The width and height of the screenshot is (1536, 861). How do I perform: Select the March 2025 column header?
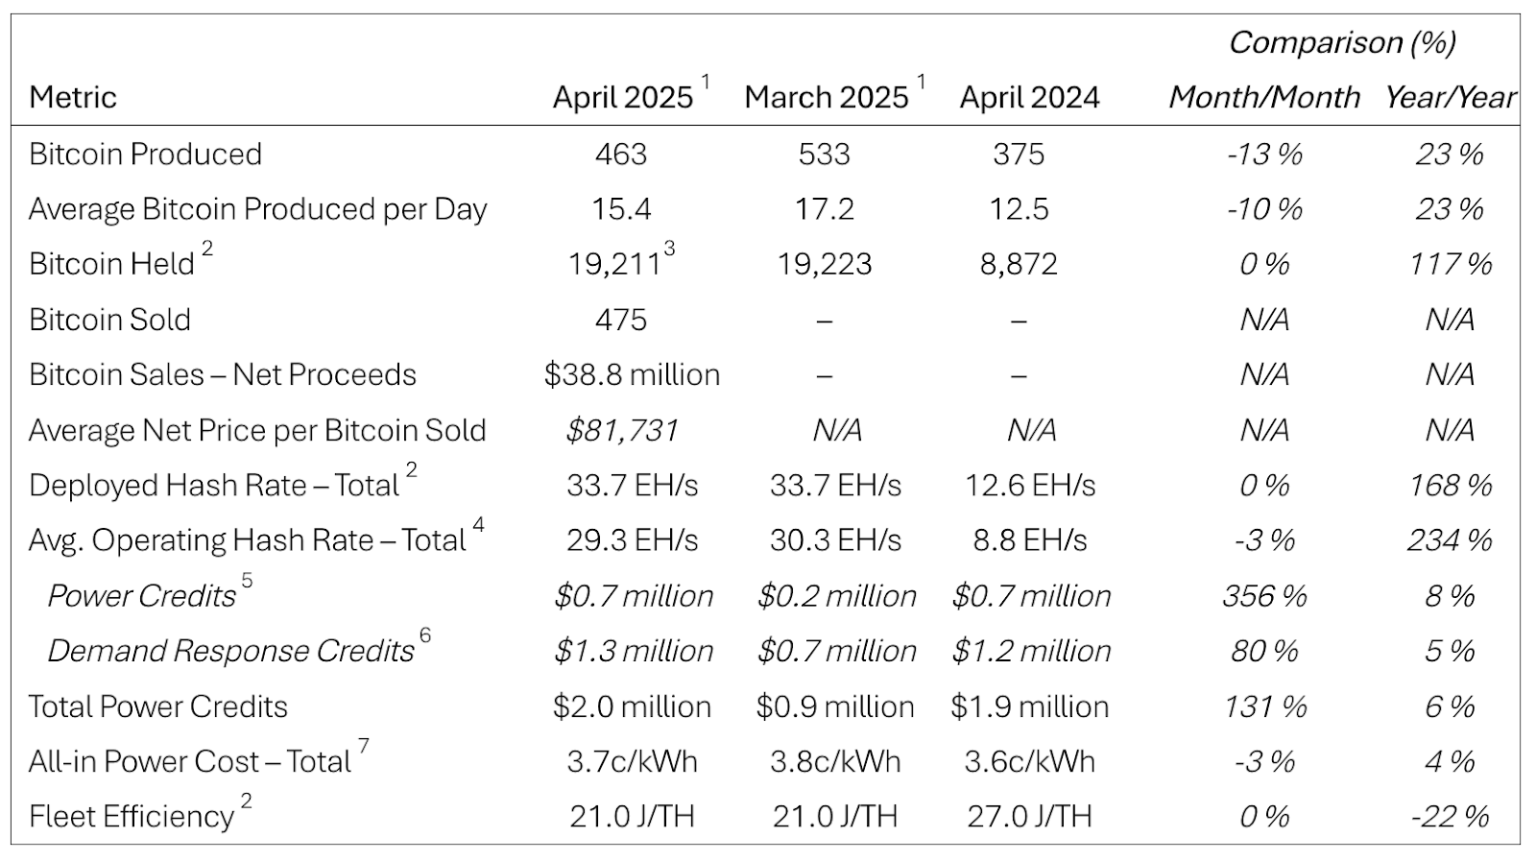[x=826, y=97]
